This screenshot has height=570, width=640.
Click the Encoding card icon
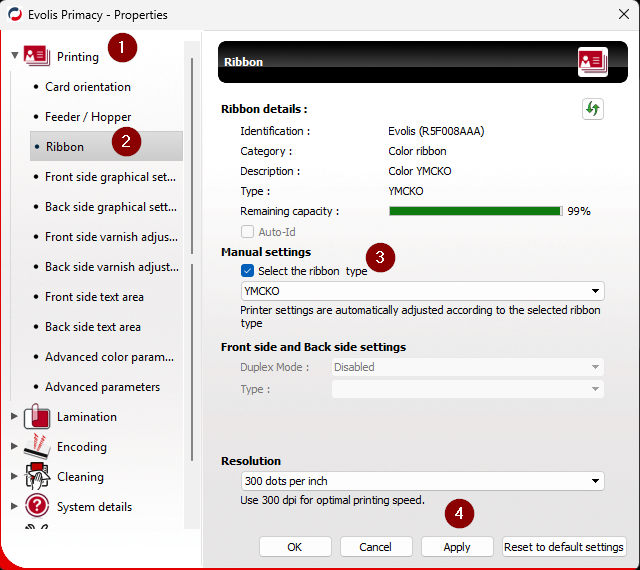click(37, 446)
